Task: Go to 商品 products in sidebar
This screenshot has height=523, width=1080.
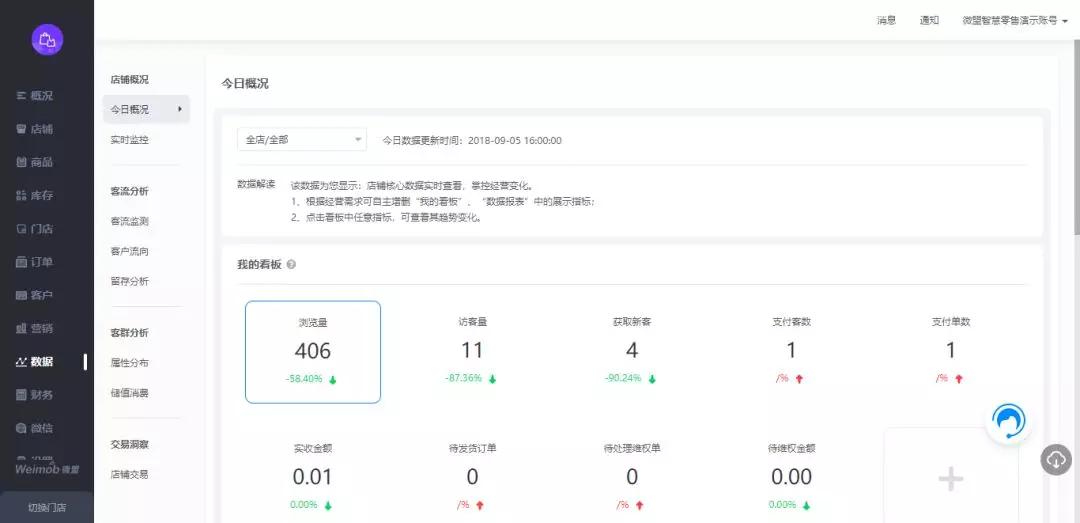Action: [35, 162]
